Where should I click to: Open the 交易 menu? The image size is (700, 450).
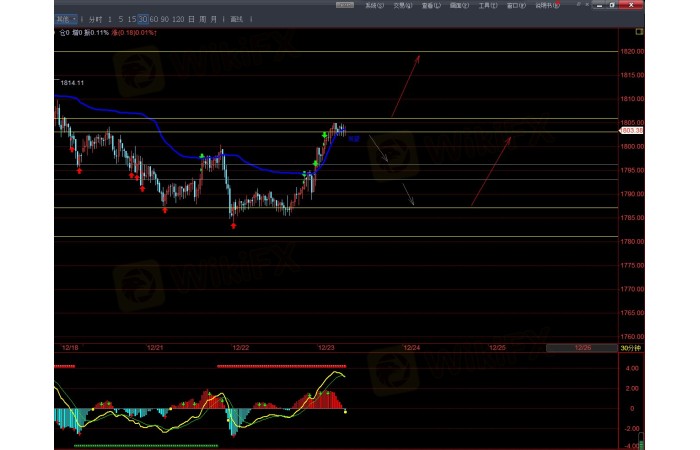[x=402, y=5]
